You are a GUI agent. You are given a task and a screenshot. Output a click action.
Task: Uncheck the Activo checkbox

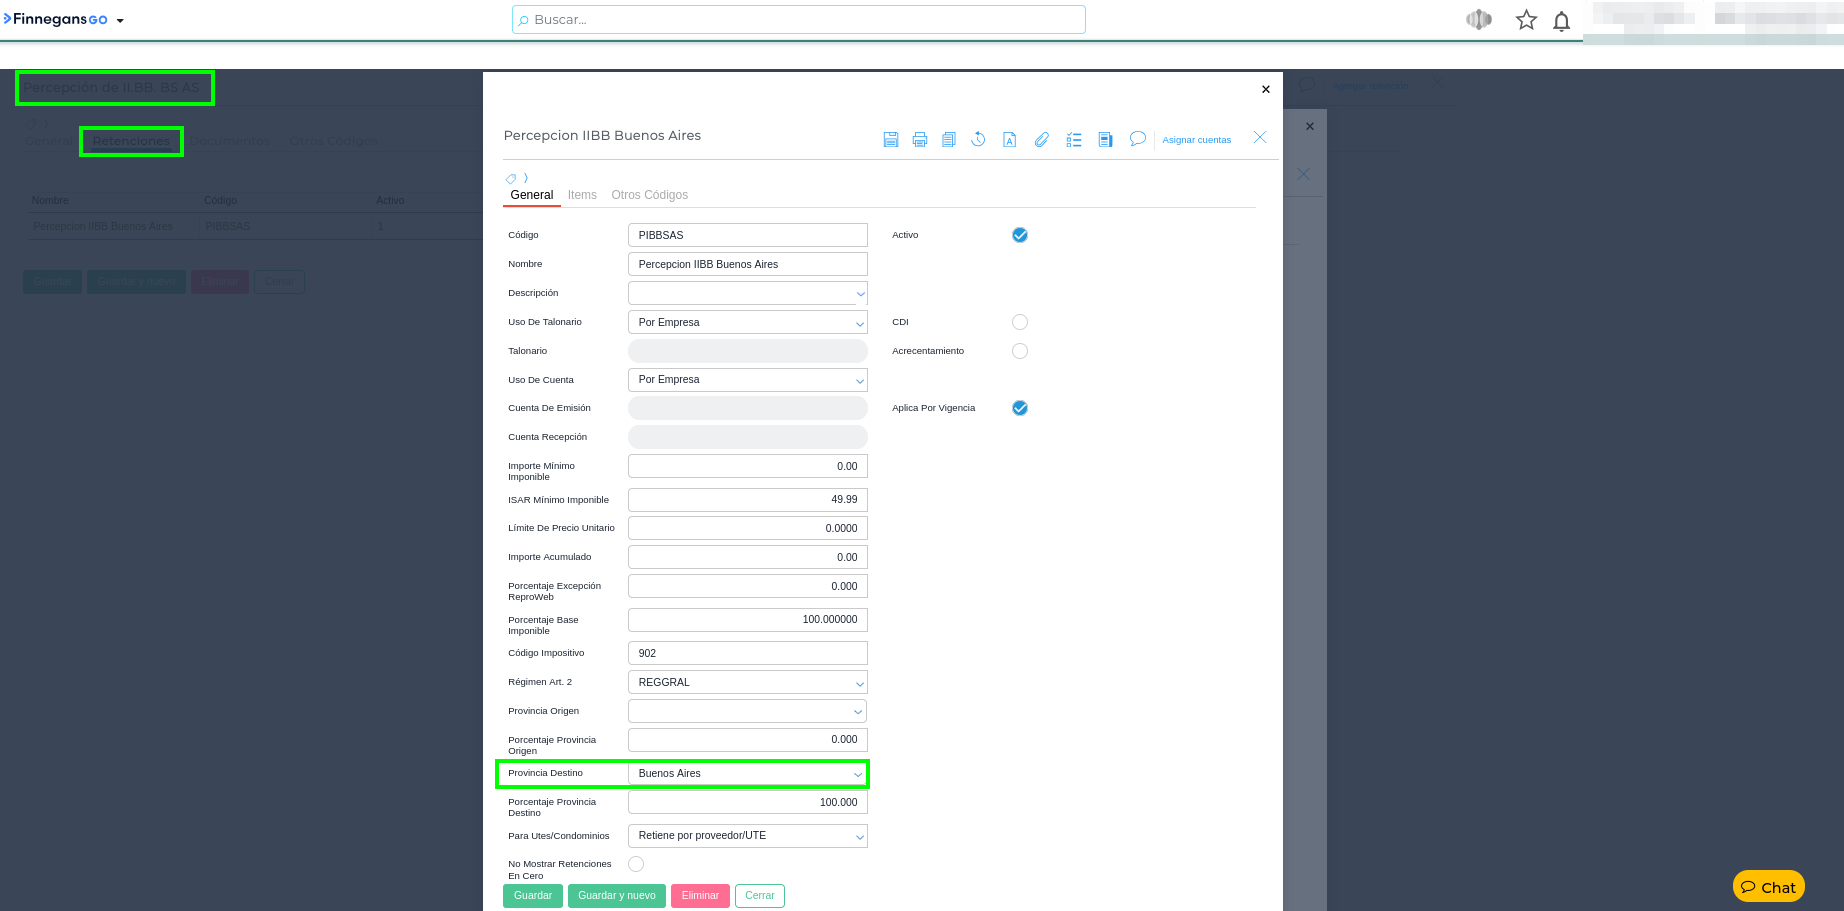tap(1019, 235)
